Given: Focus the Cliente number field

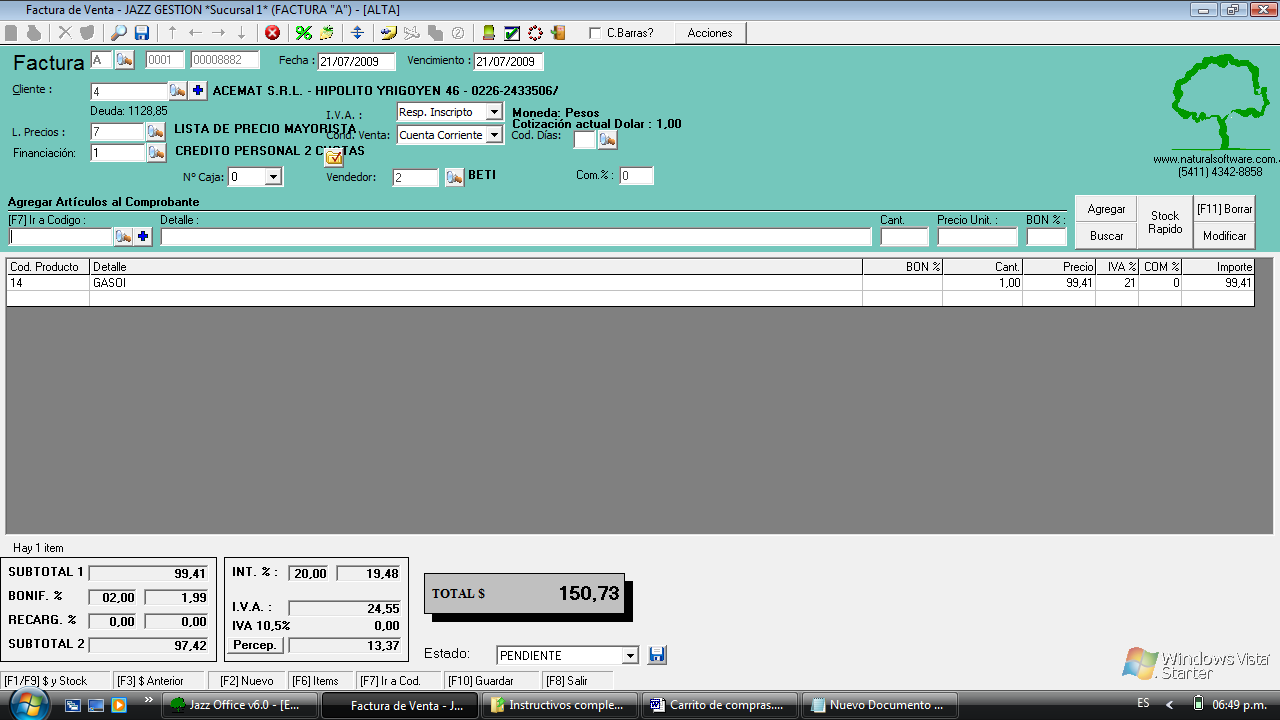Looking at the screenshot, I should 128,91.
